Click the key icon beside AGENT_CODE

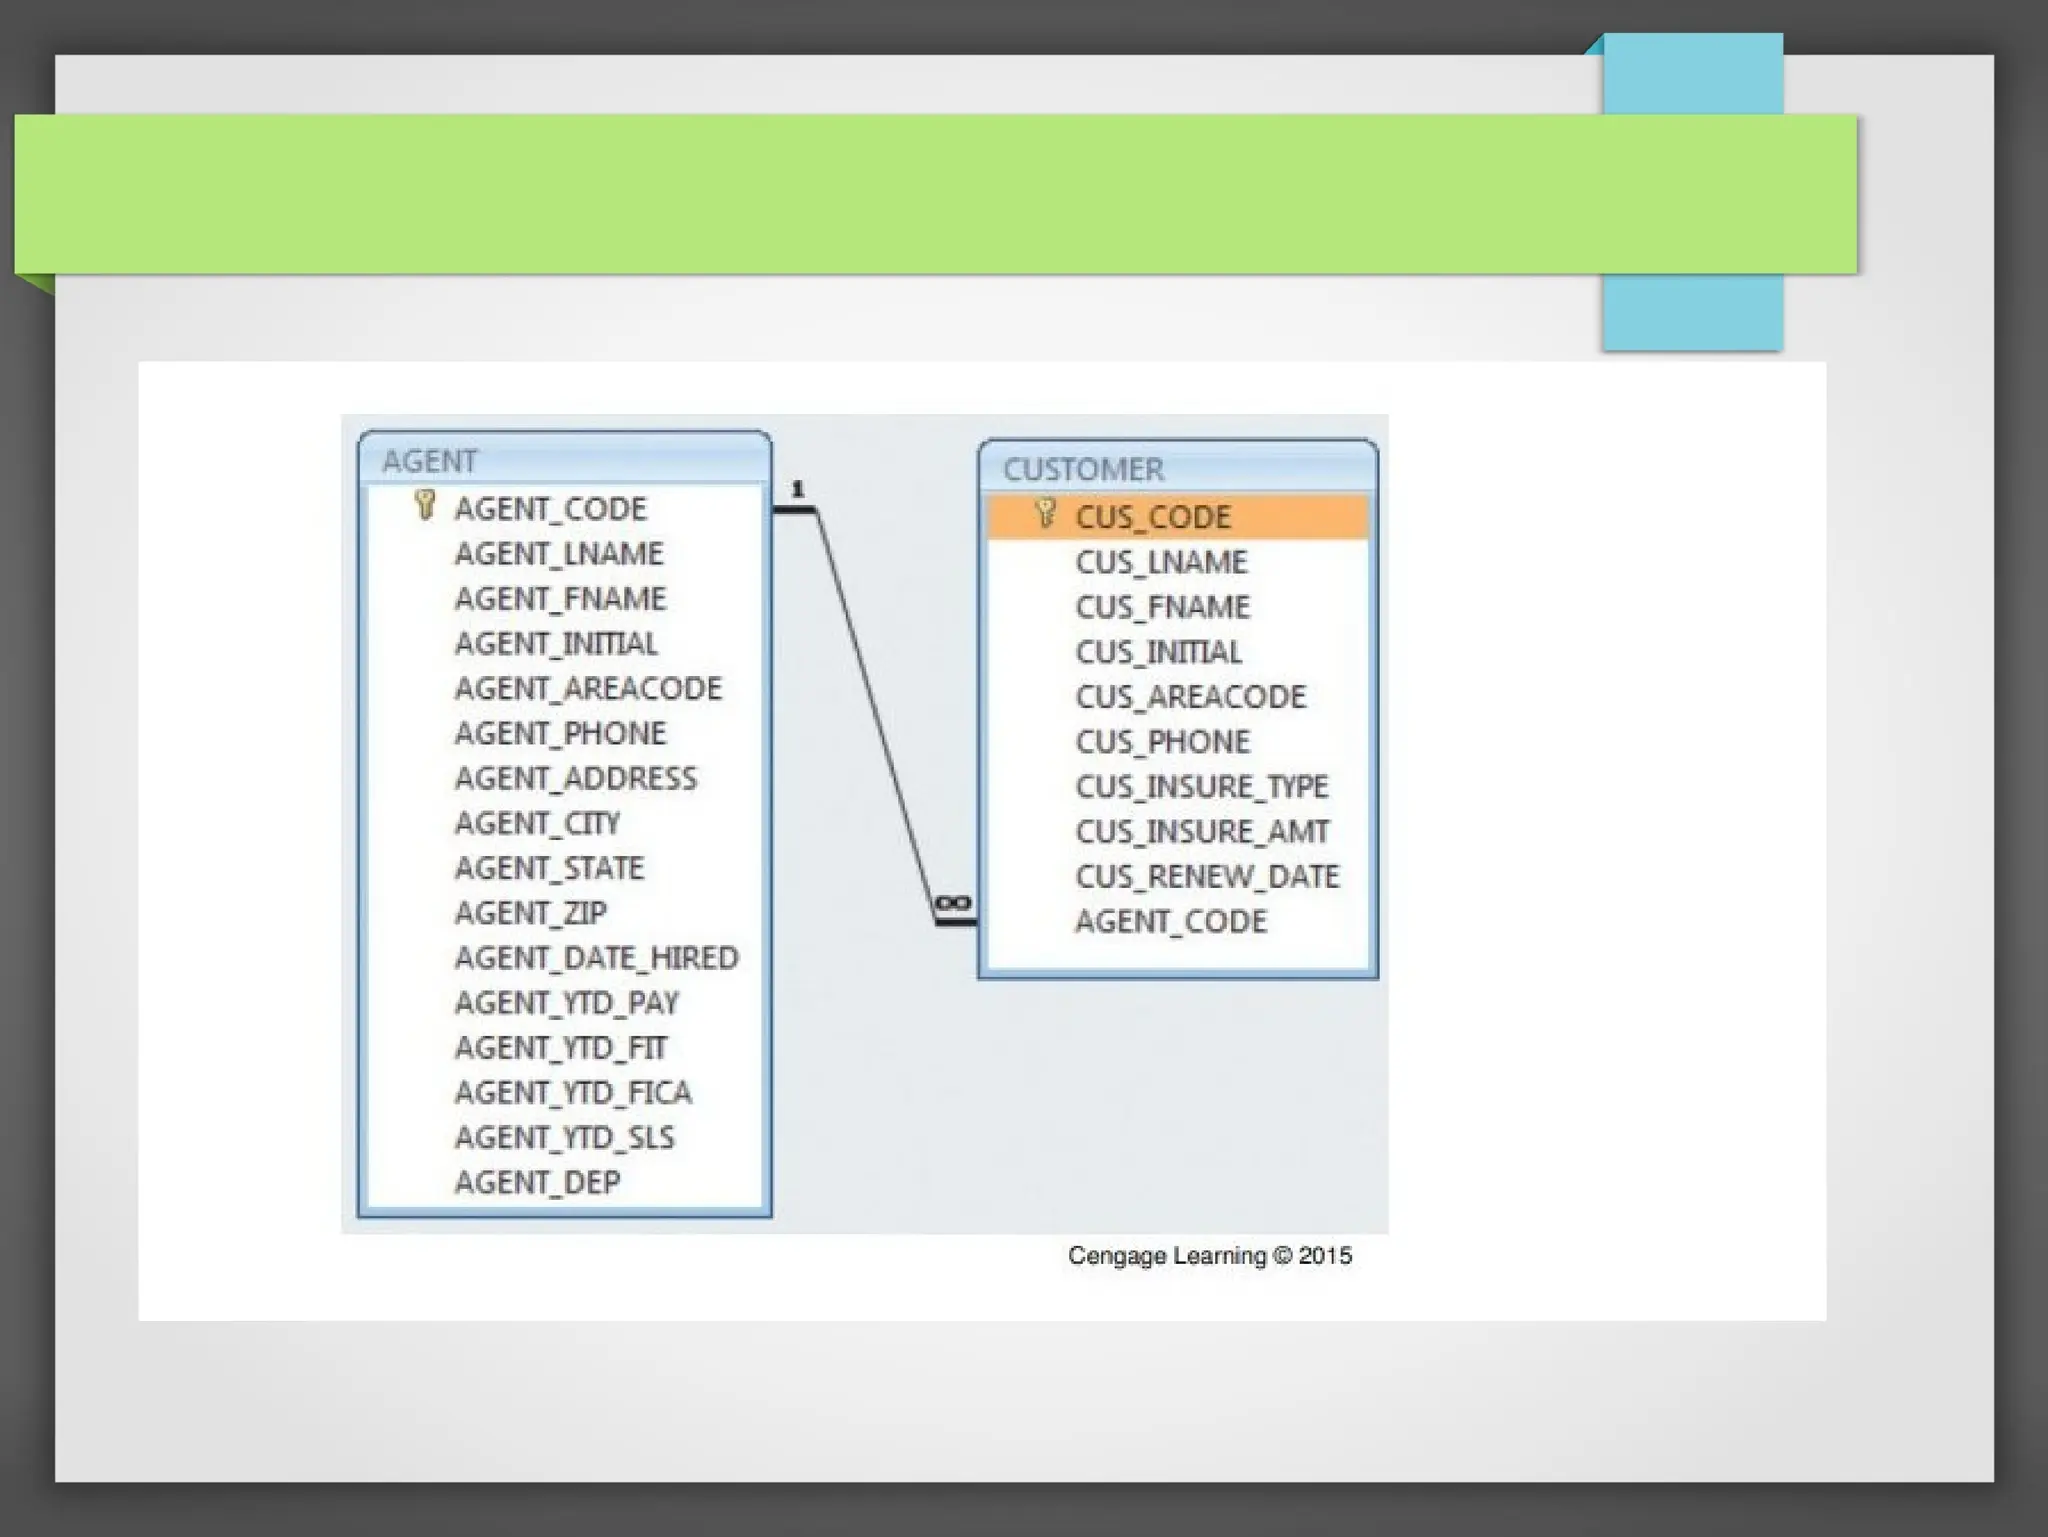425,505
